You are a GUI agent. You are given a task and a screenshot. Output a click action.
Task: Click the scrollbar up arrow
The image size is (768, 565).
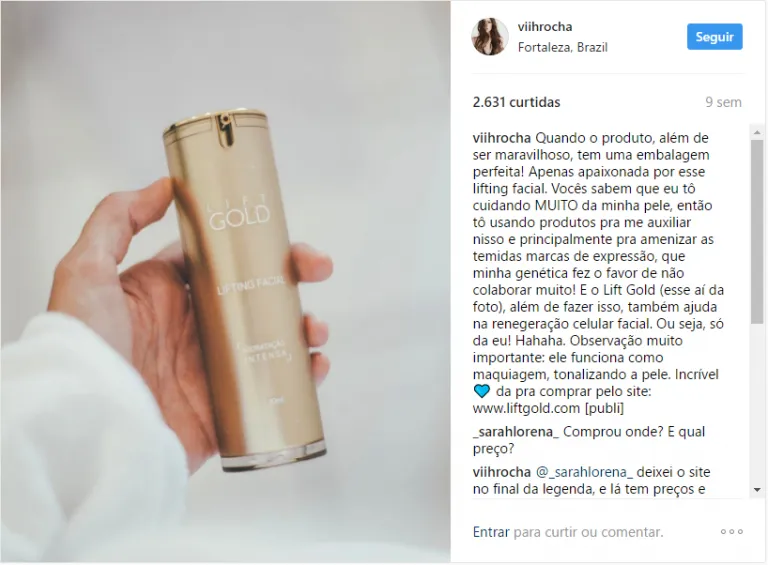(757, 133)
